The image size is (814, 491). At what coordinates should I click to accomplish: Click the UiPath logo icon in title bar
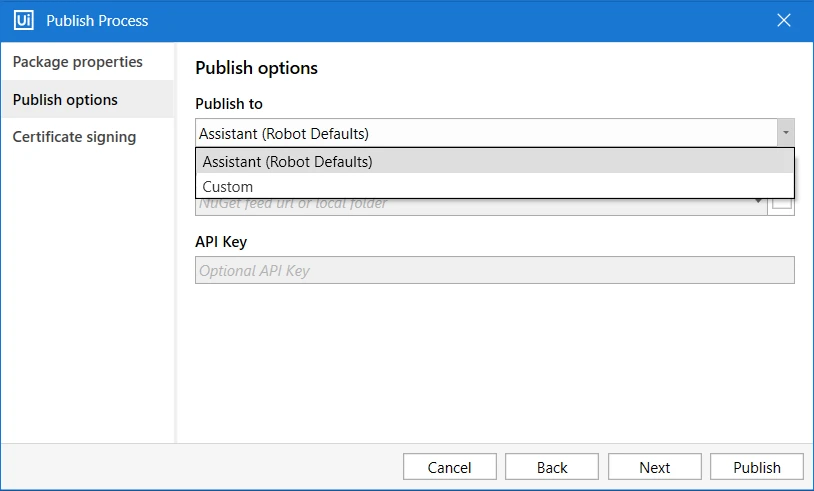[23, 20]
